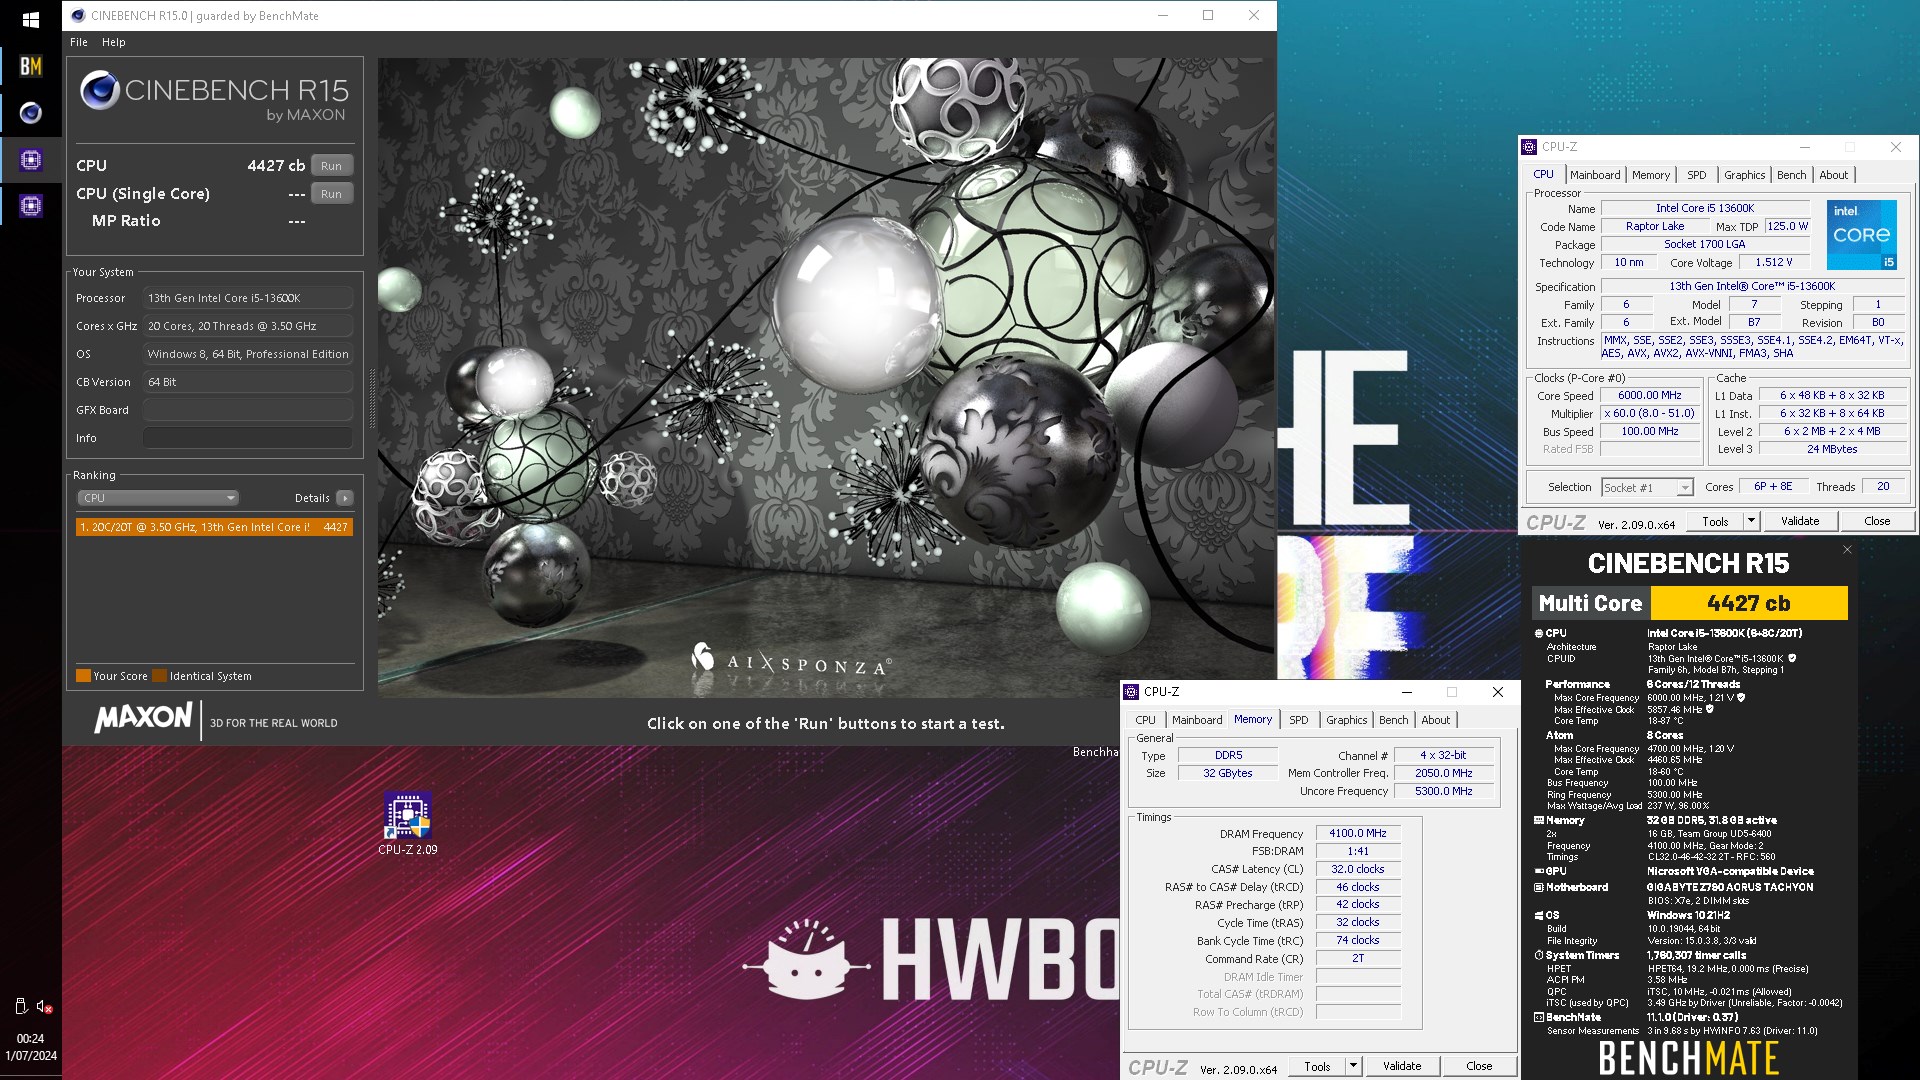Image resolution: width=1920 pixels, height=1080 pixels.
Task: Open the File menu in Cinebench
Action: (x=79, y=42)
